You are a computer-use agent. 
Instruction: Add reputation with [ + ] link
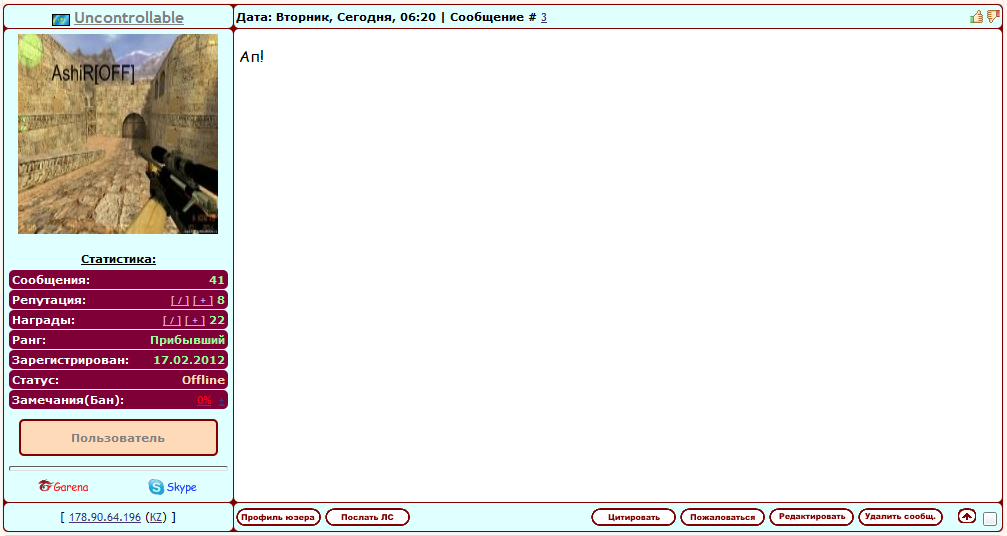(203, 300)
